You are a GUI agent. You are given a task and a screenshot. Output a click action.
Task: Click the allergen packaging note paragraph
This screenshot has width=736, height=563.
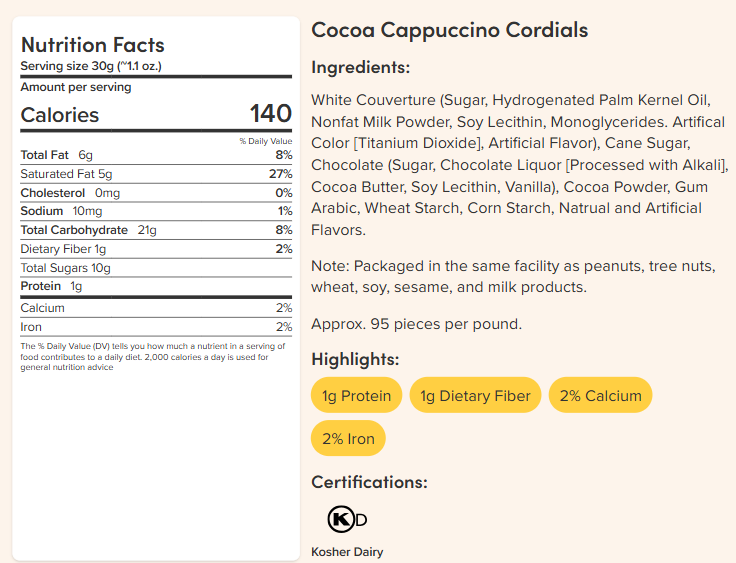coord(510,277)
